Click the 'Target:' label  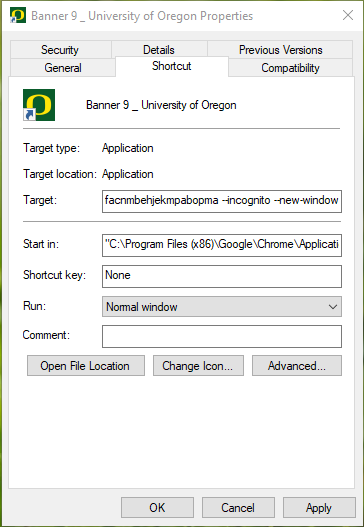40,200
